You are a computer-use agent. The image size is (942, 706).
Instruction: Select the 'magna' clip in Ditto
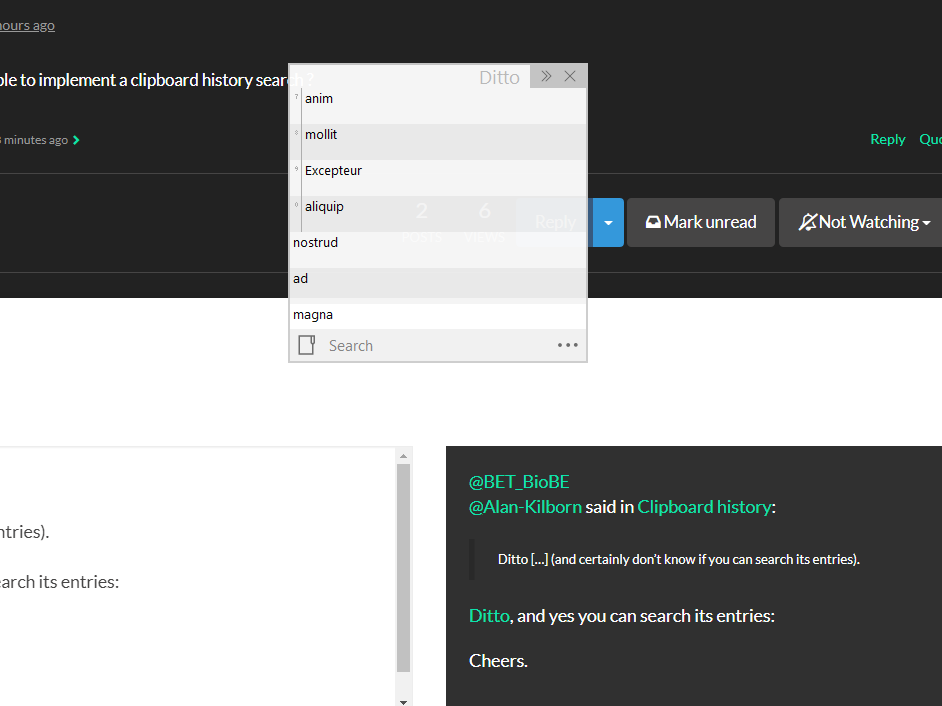tap(438, 316)
